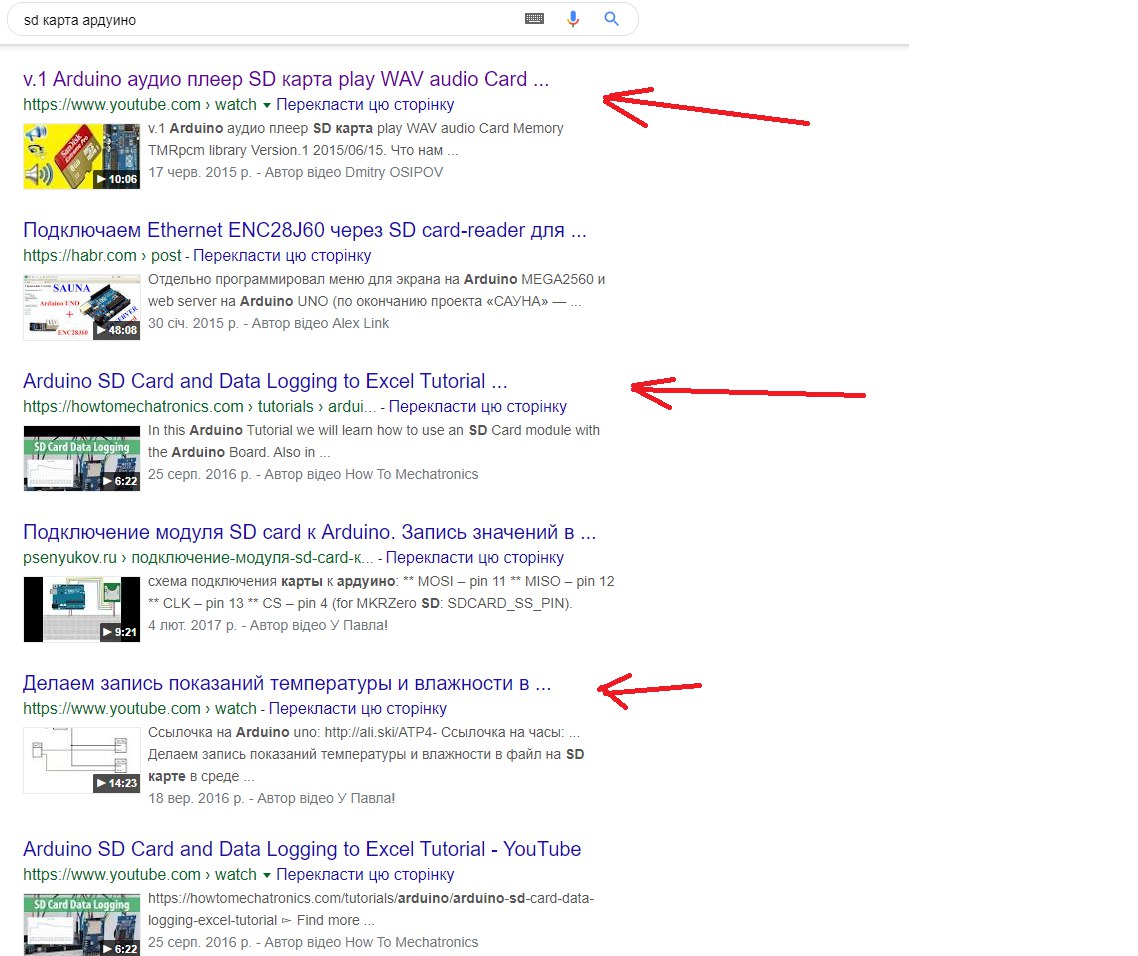Screen dimensions: 1138x956
Task: Click the blue magnifier search button
Action: tap(611, 19)
